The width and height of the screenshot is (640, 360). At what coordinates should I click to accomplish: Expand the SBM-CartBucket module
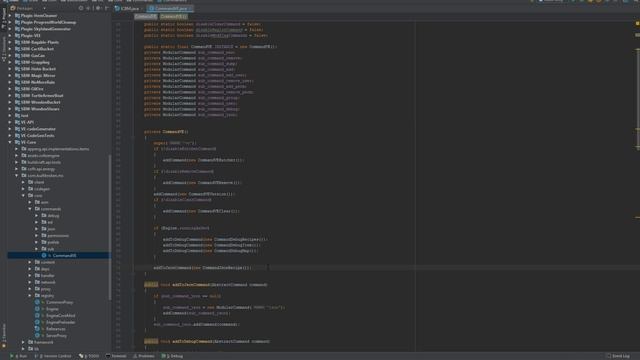(x=10, y=49)
